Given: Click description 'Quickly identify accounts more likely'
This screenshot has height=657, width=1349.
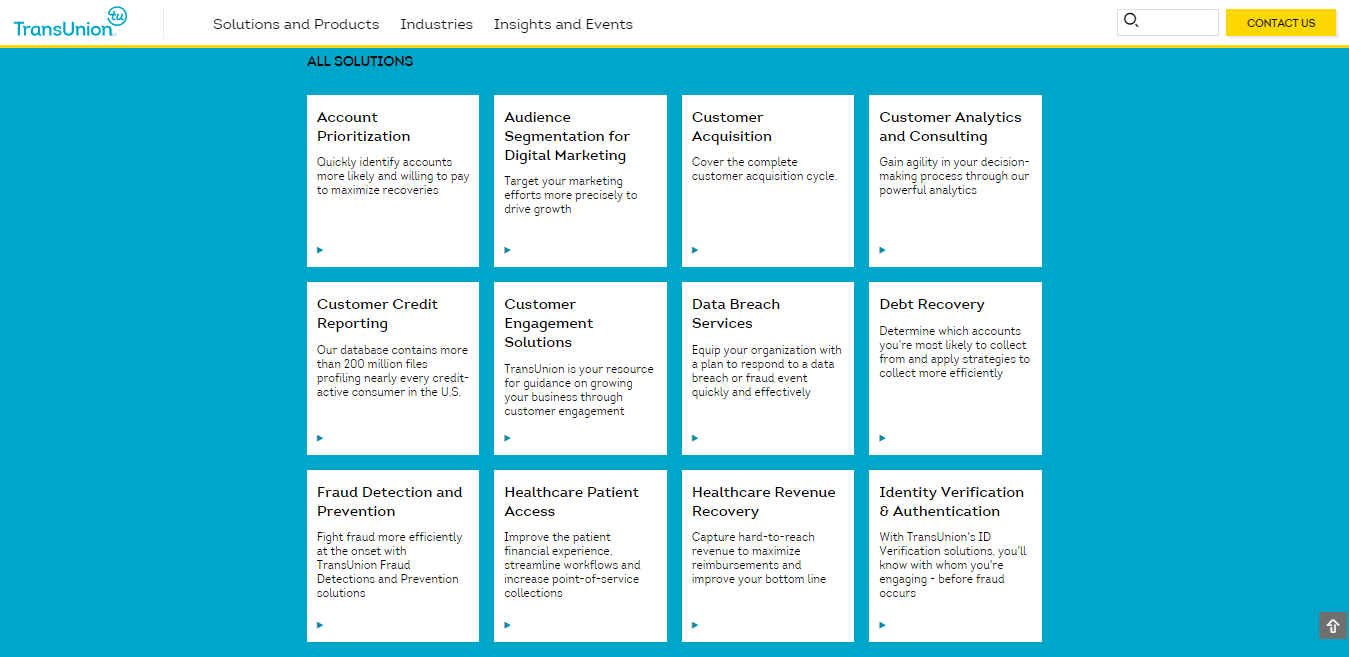Looking at the screenshot, I should (x=393, y=176).
